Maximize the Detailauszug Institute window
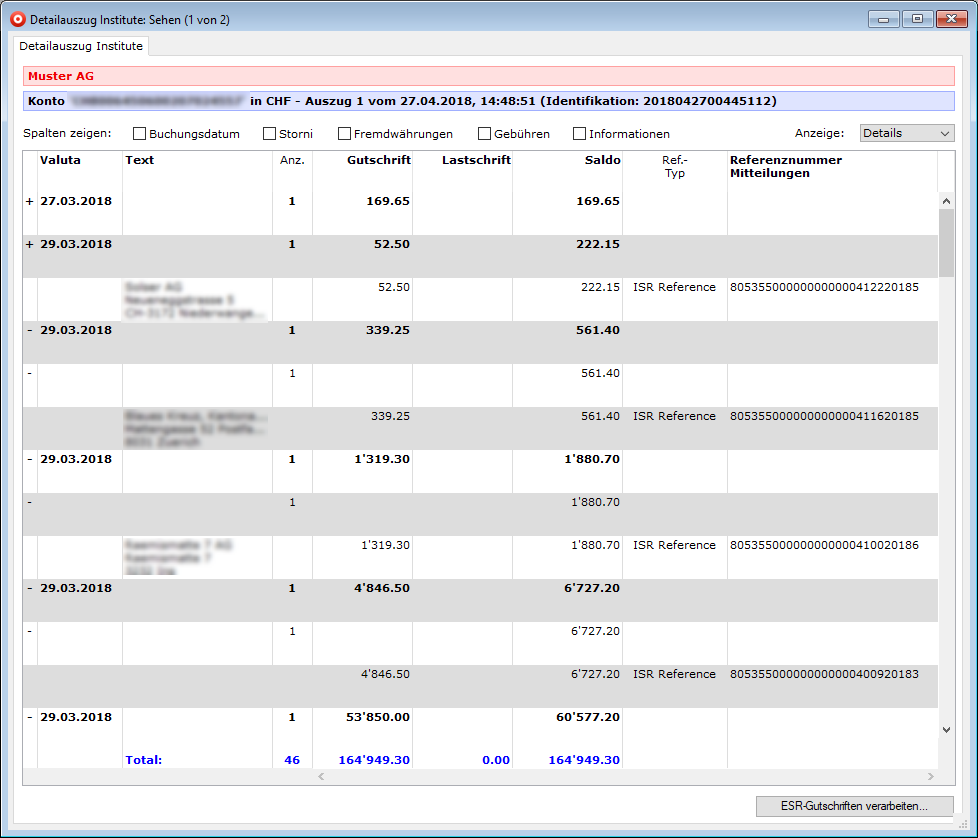The height and width of the screenshot is (838, 978). pos(916,18)
